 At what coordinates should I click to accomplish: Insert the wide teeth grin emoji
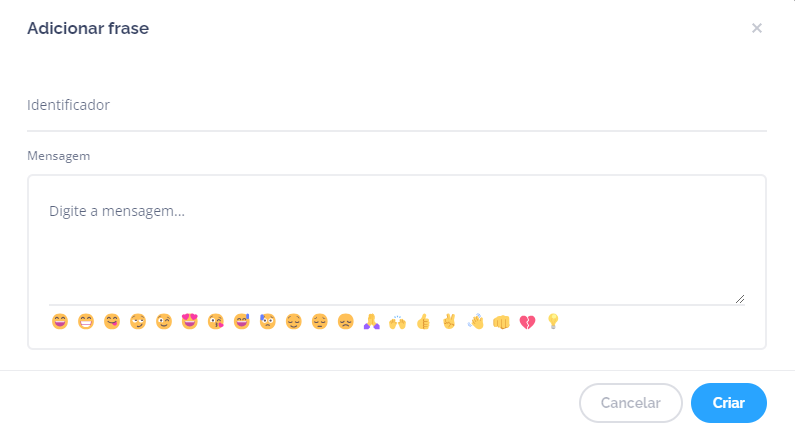point(85,322)
